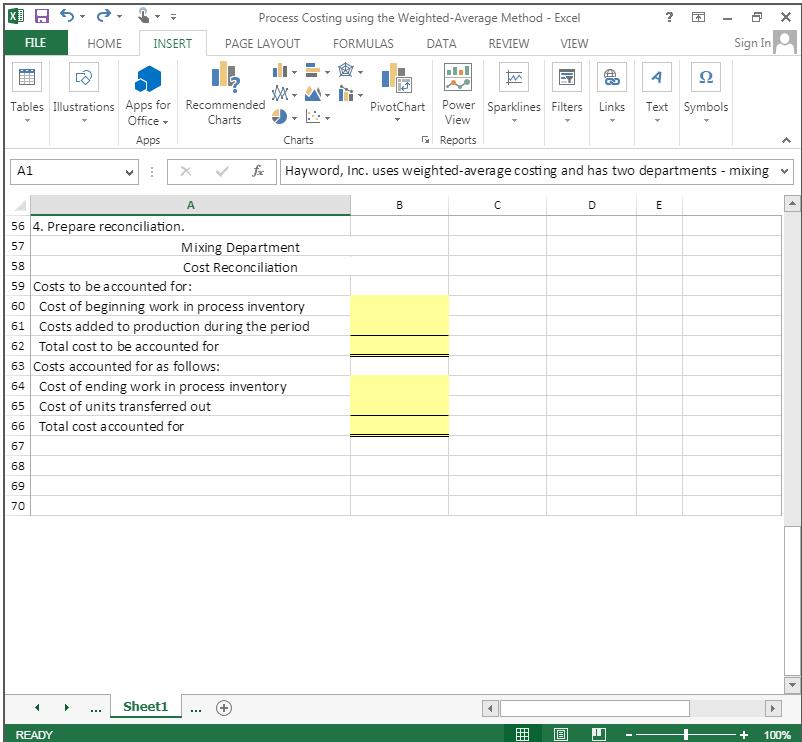Expand the Name Box dropdown
Viewport: 802px width, 742px height.
(129, 172)
